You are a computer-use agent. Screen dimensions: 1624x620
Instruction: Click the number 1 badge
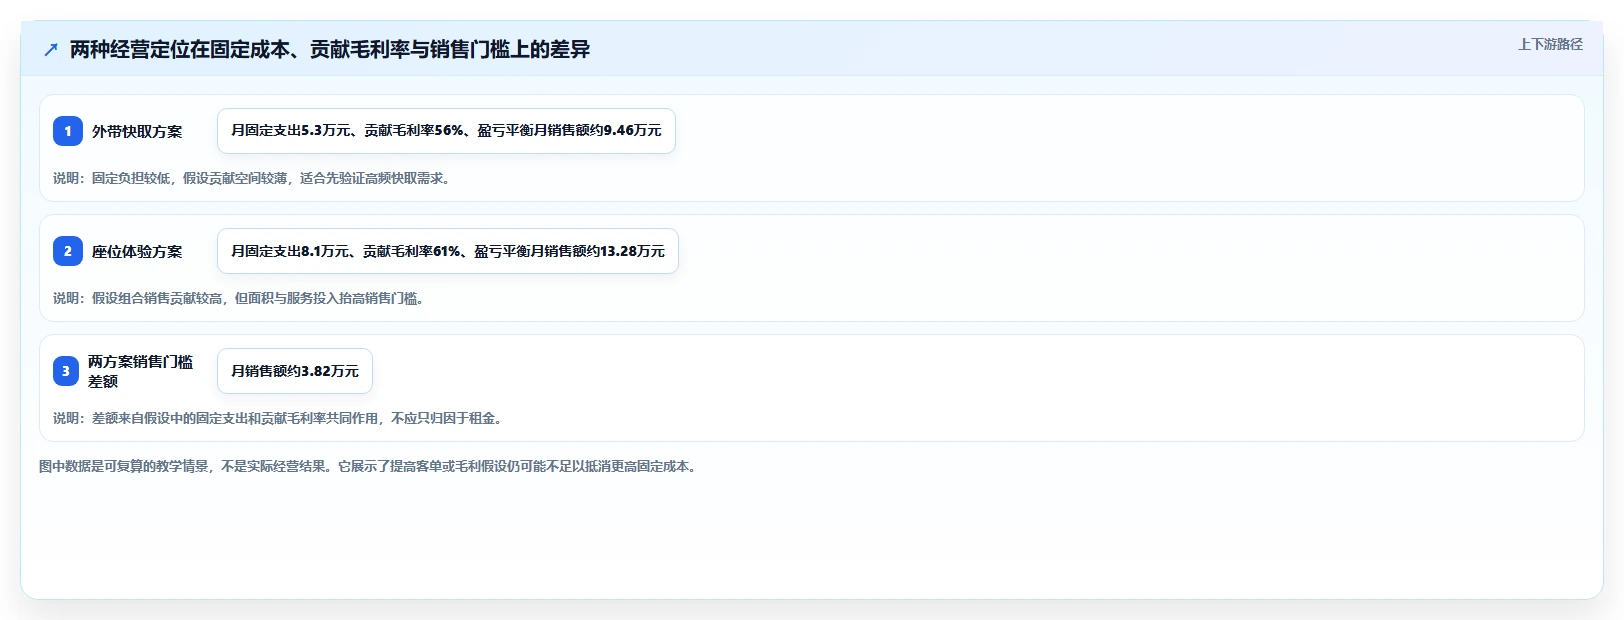(68, 131)
